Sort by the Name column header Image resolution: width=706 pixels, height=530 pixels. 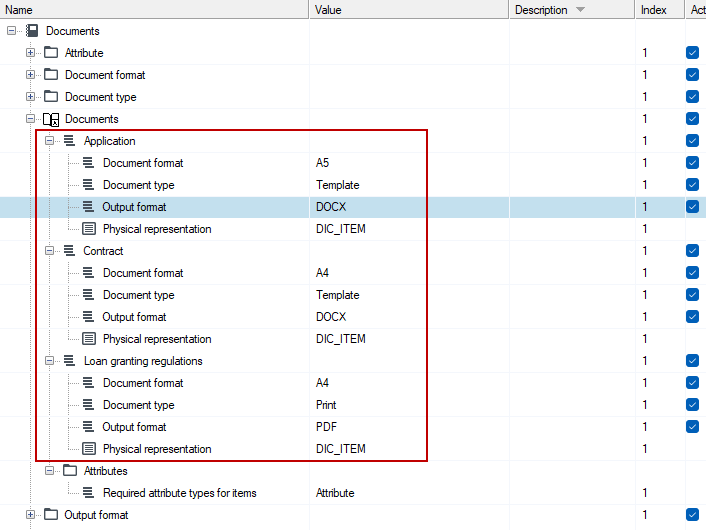pyautogui.click(x=154, y=9)
